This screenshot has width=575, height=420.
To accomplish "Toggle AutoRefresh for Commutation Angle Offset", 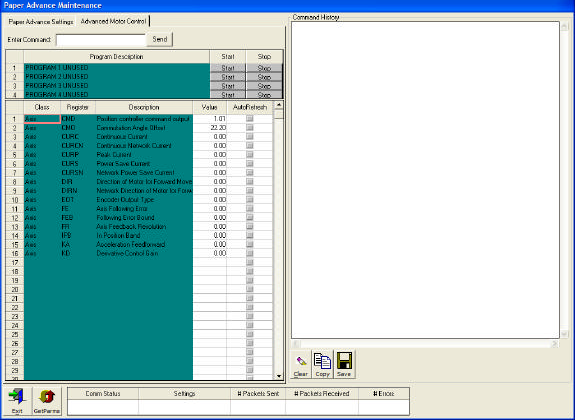I will point(250,127).
